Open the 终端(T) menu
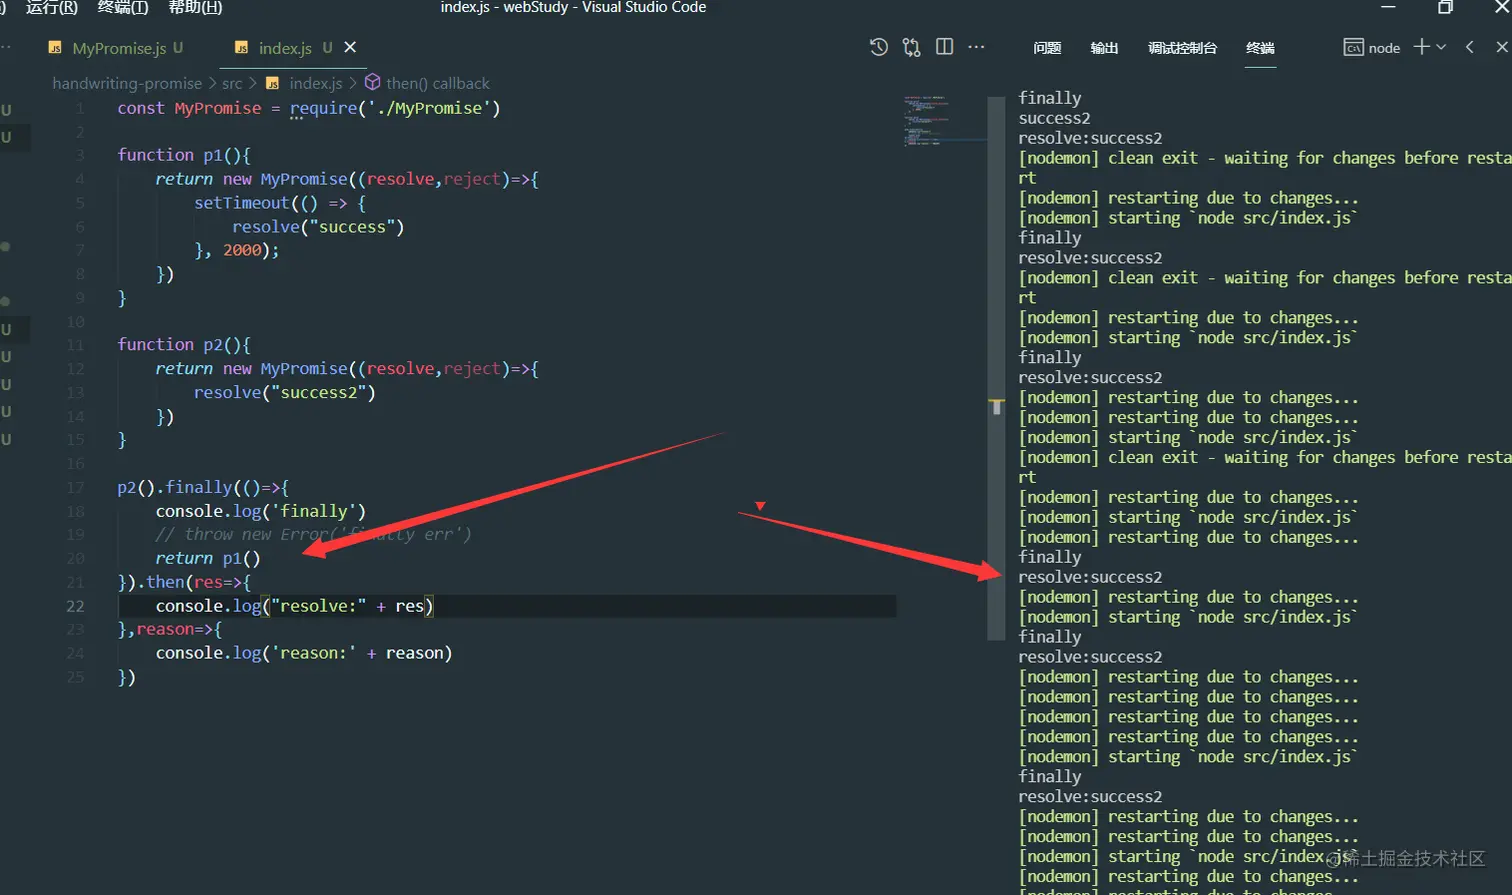The image size is (1512, 895). [x=123, y=8]
